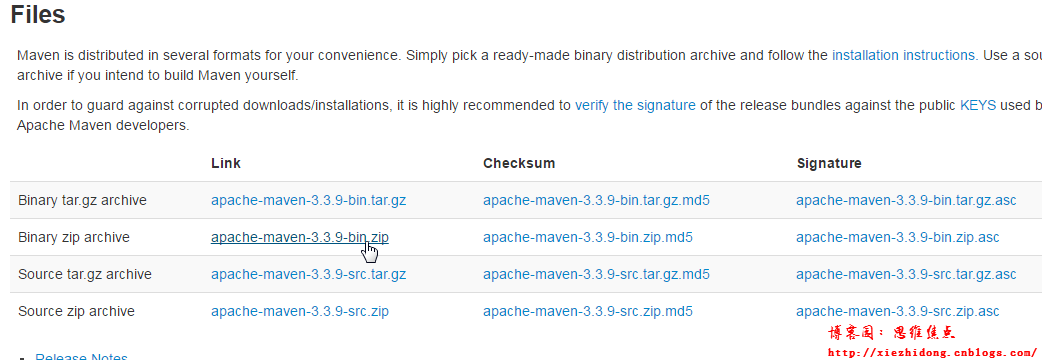Download apache-maven-3.3.9-src.zip source archive

tap(300, 312)
